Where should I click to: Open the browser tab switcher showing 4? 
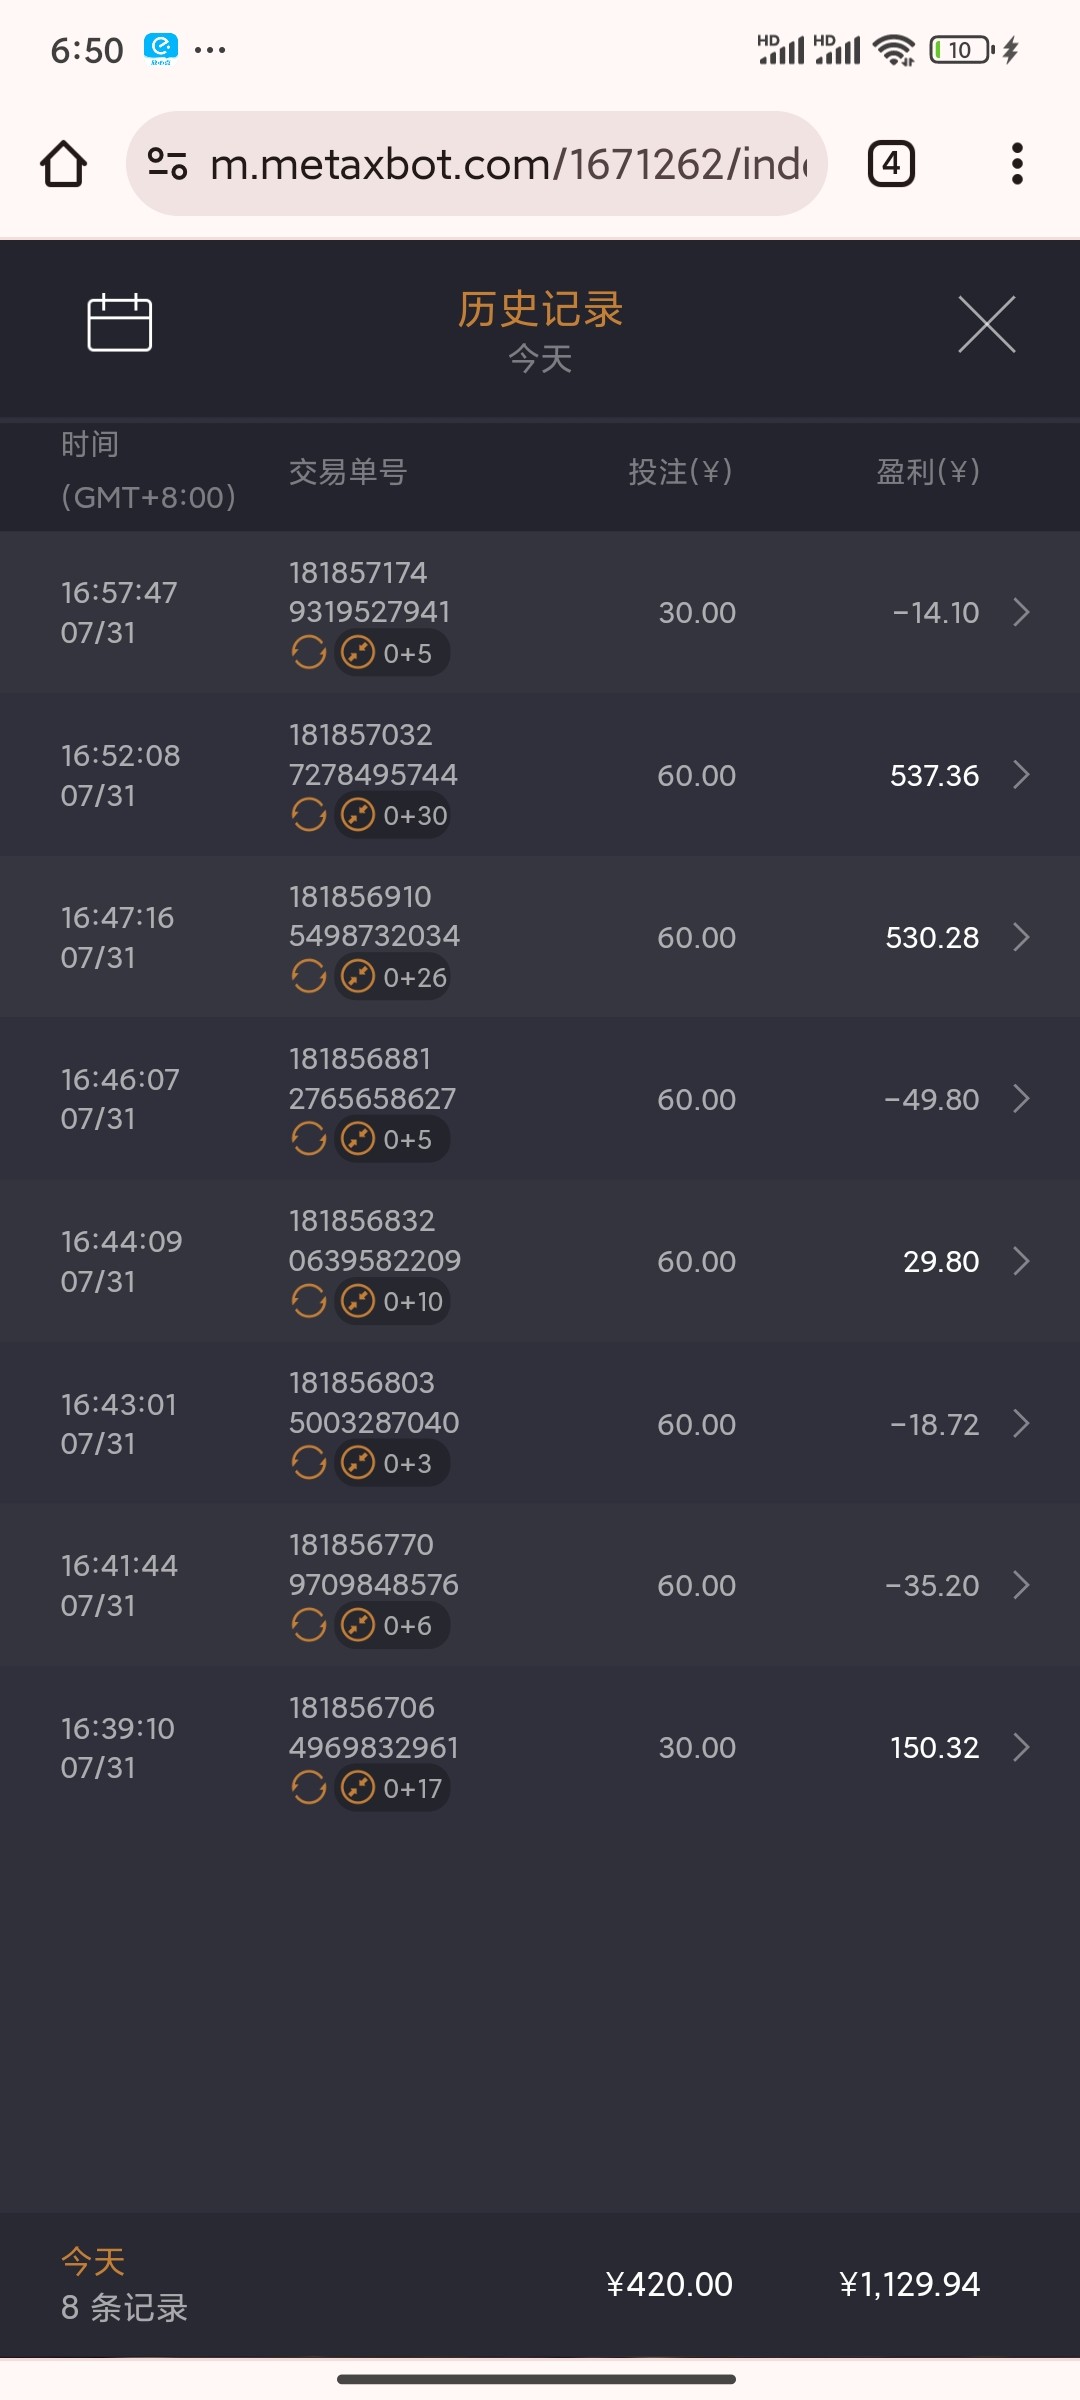coord(891,164)
